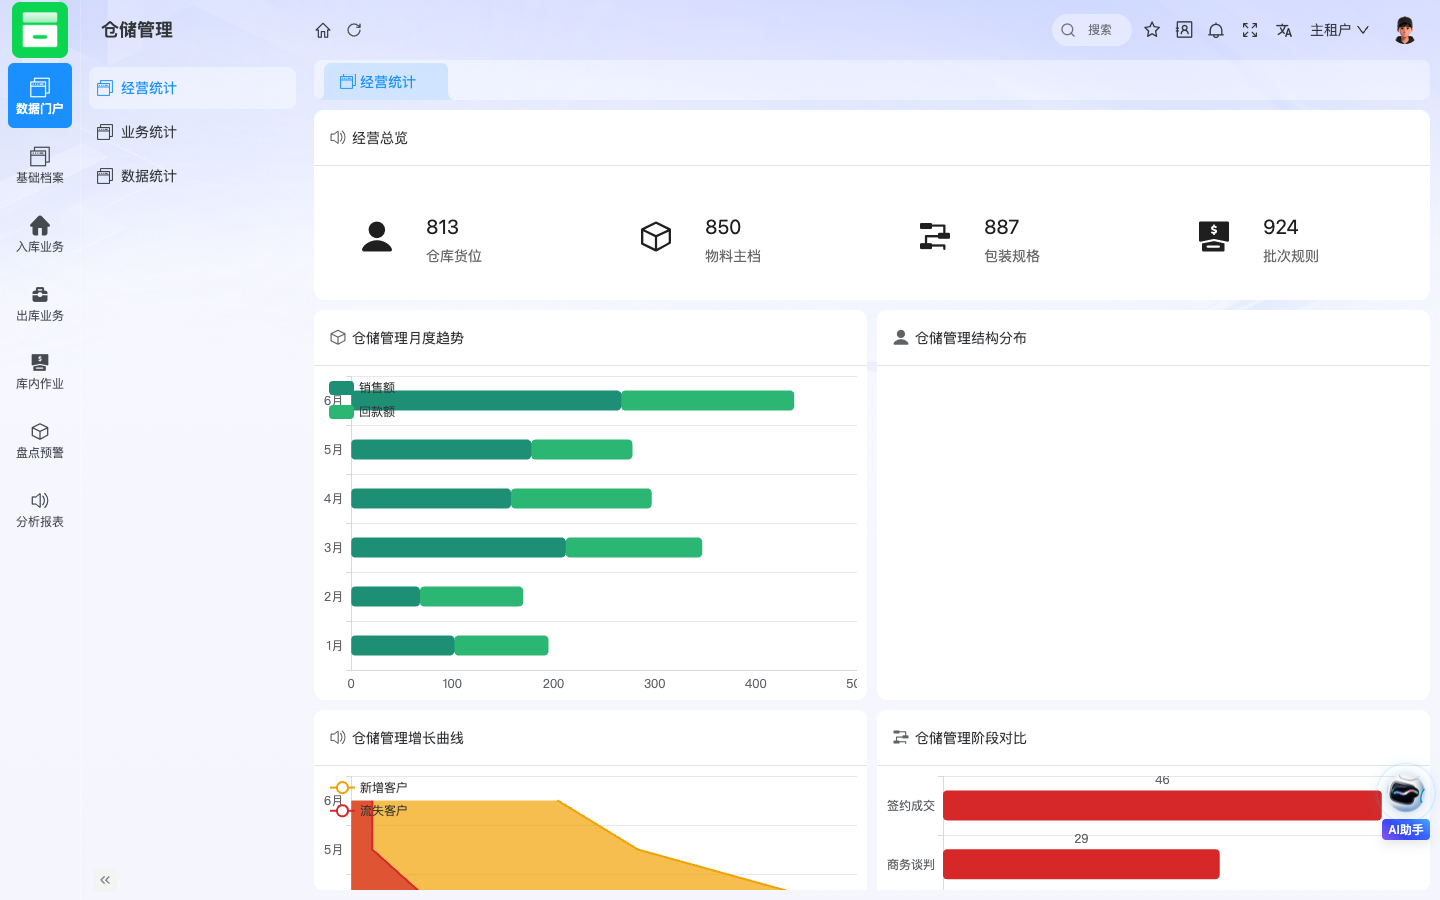The width and height of the screenshot is (1440, 900).
Task: Toggle the 新增客户 legend series
Action: tap(368, 787)
